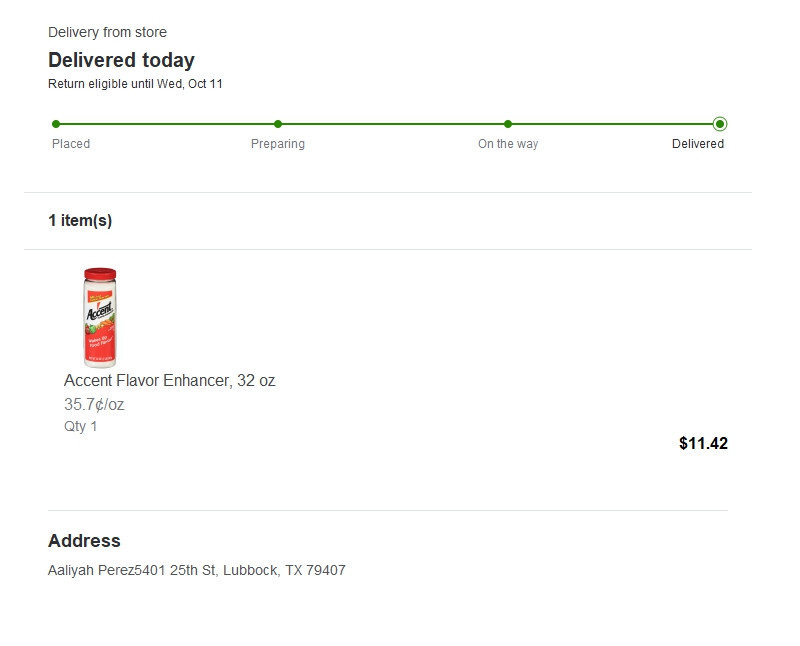Viewport: 800px width, 646px height.
Task: Click the Preparing label under the tracker
Action: click(x=278, y=144)
